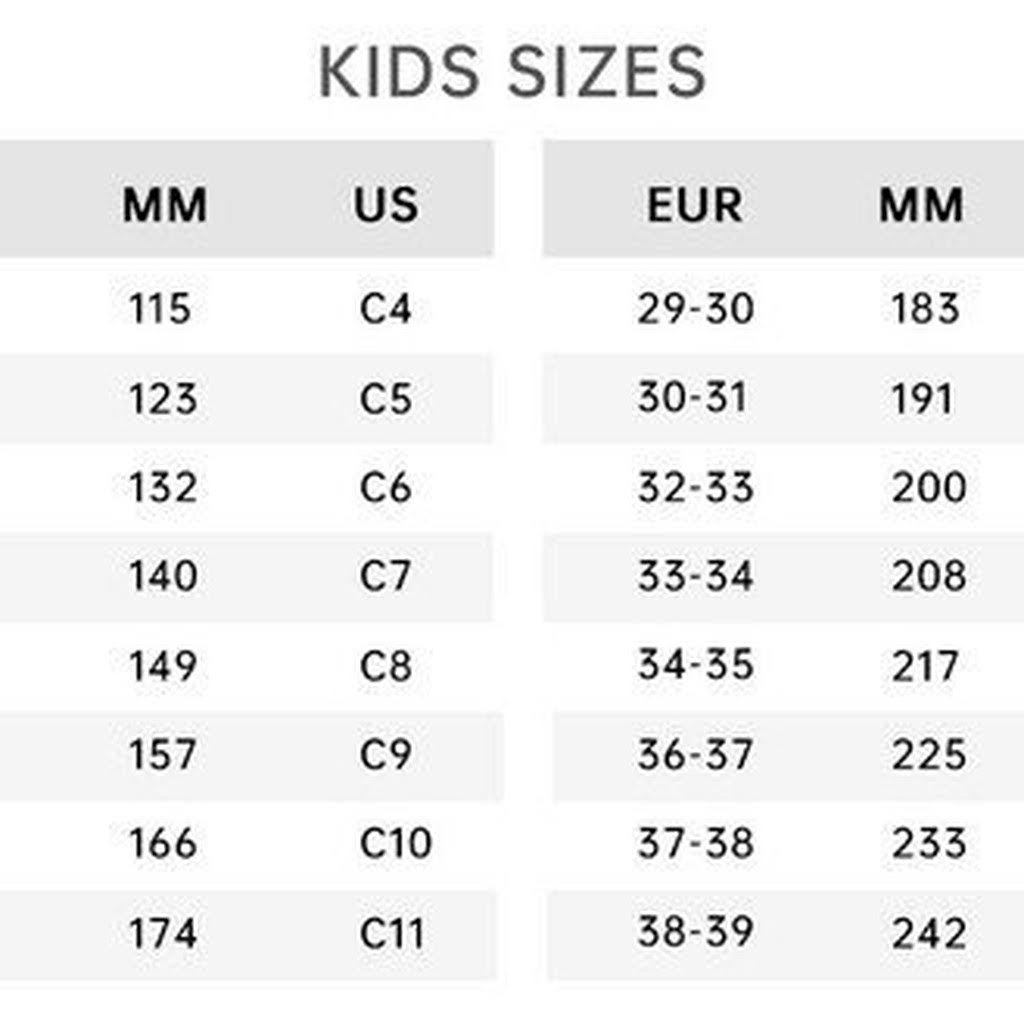The image size is (1024, 1024).
Task: Click the 242 millimeter value
Action: 929,933
